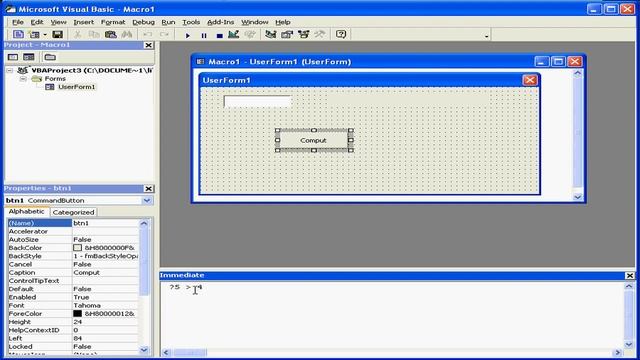Open the Run menu
This screenshot has height=360, width=640.
(168, 22)
